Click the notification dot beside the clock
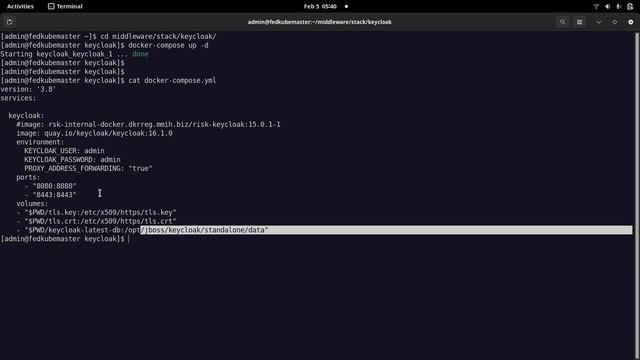 point(347,6)
